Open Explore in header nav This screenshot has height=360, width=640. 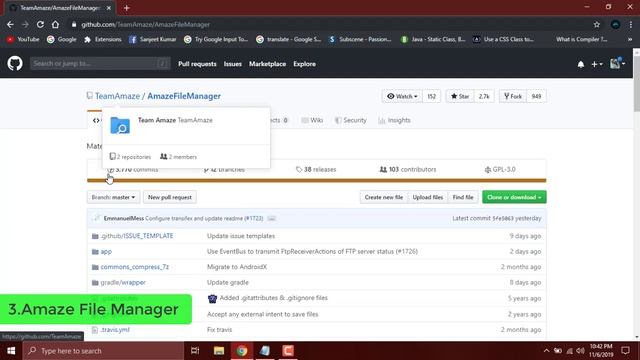(304, 64)
